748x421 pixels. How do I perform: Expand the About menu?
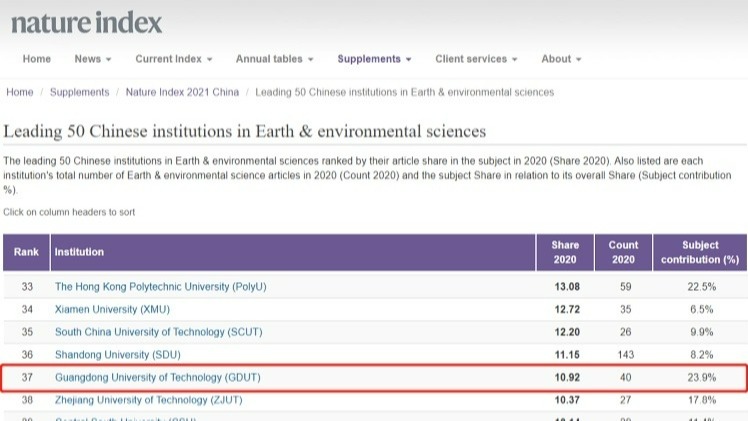561,59
